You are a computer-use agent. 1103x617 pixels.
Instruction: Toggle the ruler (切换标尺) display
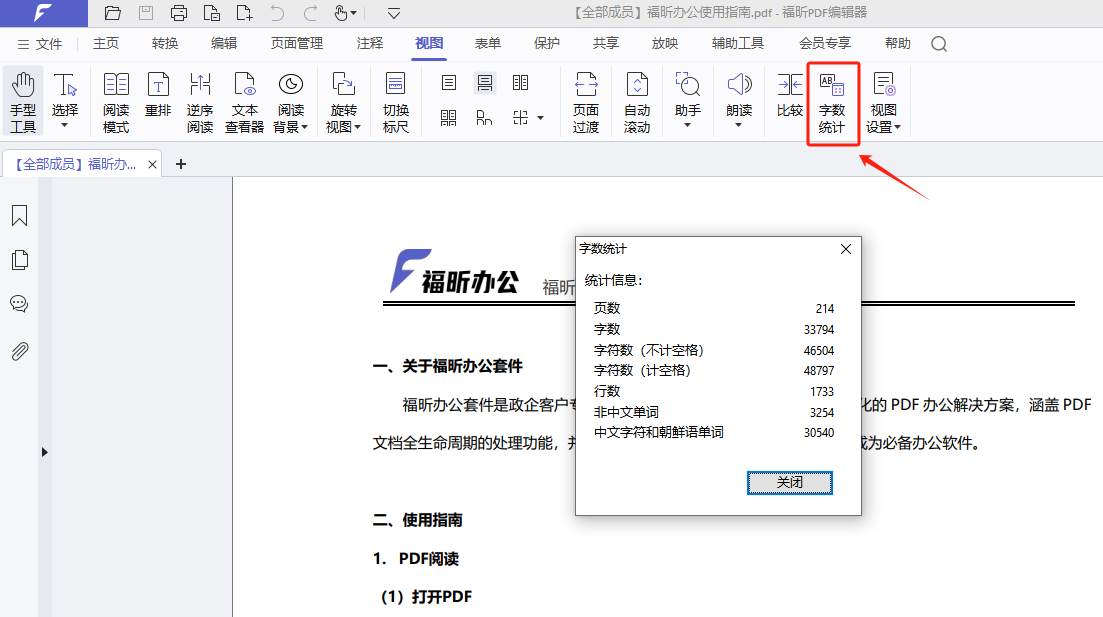coord(396,103)
